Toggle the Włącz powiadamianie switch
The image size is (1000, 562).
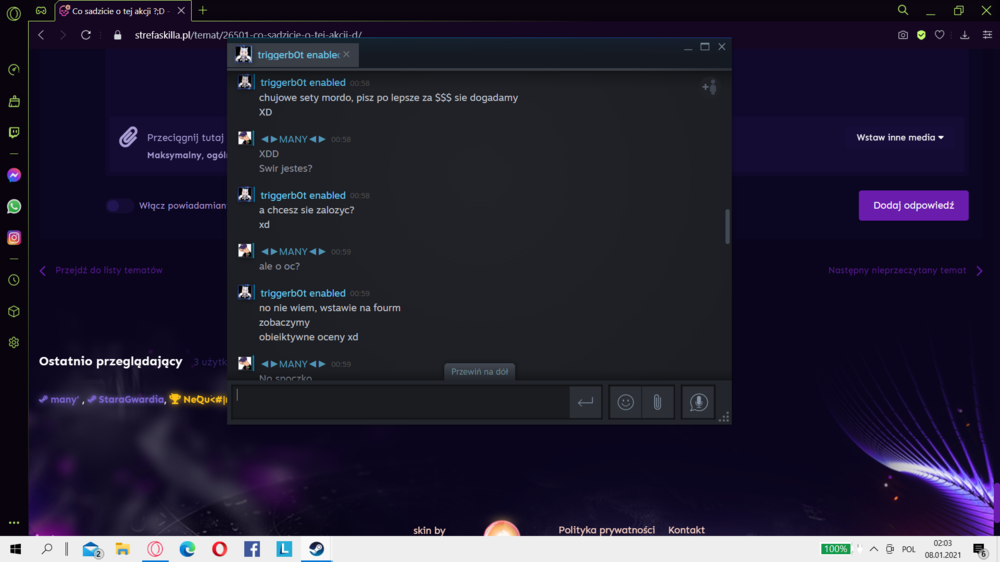[119, 205]
